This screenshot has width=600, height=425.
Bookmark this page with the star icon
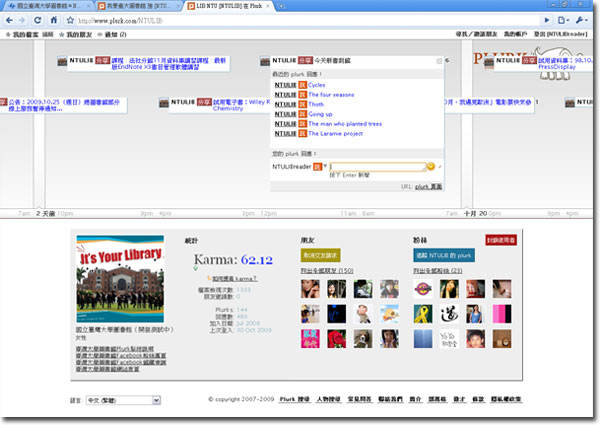pos(70,20)
